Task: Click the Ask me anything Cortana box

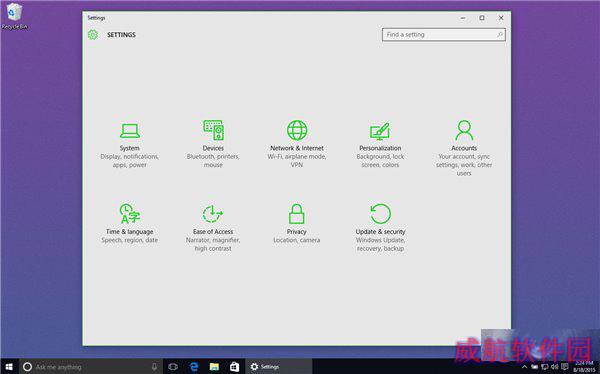Action: (91, 367)
